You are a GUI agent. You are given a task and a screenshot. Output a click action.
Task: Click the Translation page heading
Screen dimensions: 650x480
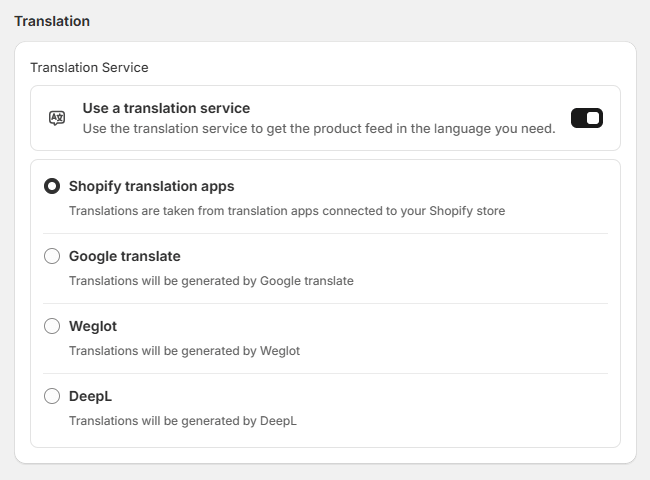point(52,21)
